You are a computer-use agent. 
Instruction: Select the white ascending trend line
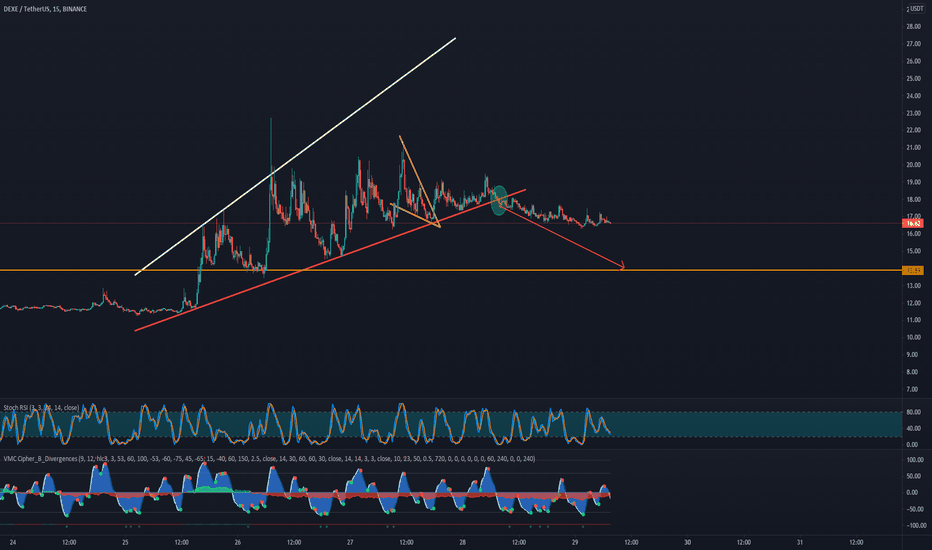295,156
